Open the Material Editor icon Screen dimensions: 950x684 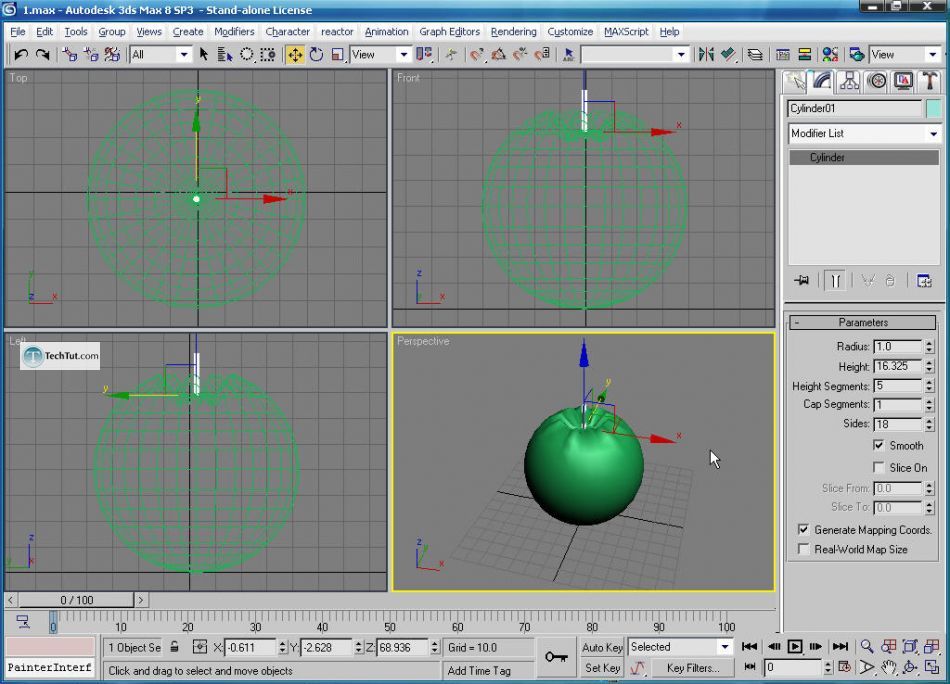(x=830, y=55)
